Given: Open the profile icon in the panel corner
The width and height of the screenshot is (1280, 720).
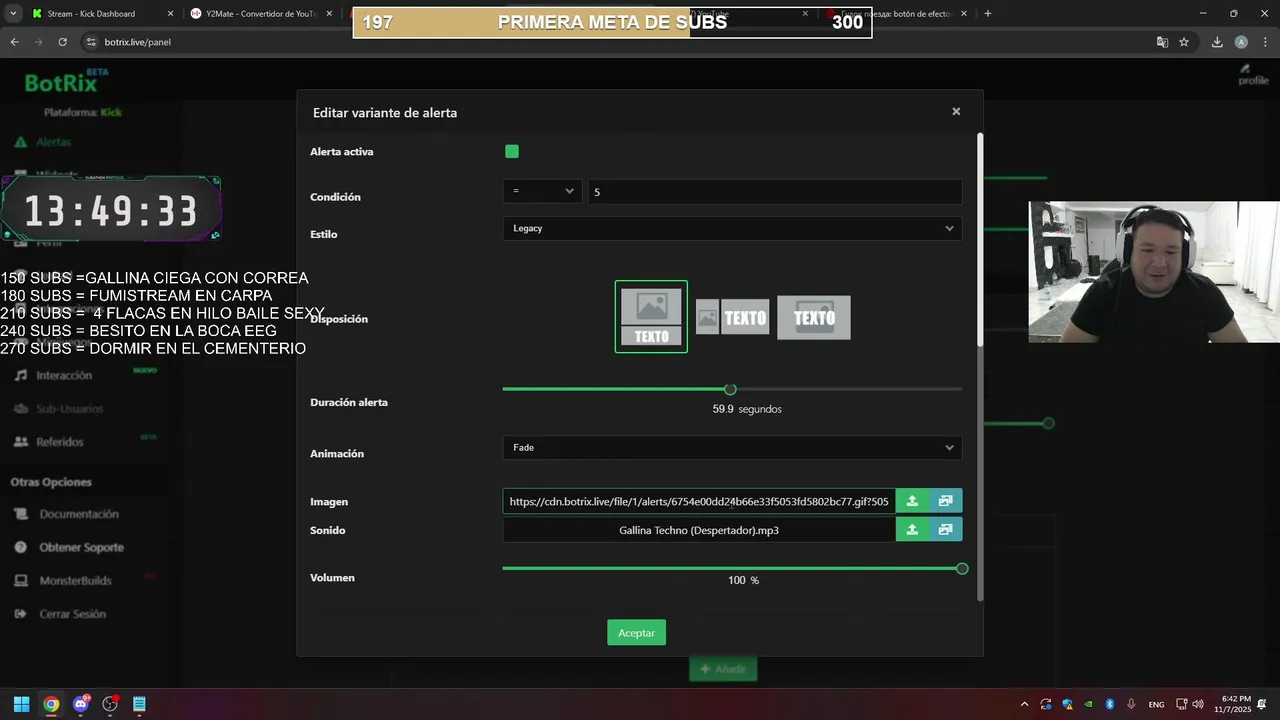Looking at the screenshot, I should tap(1252, 74).
